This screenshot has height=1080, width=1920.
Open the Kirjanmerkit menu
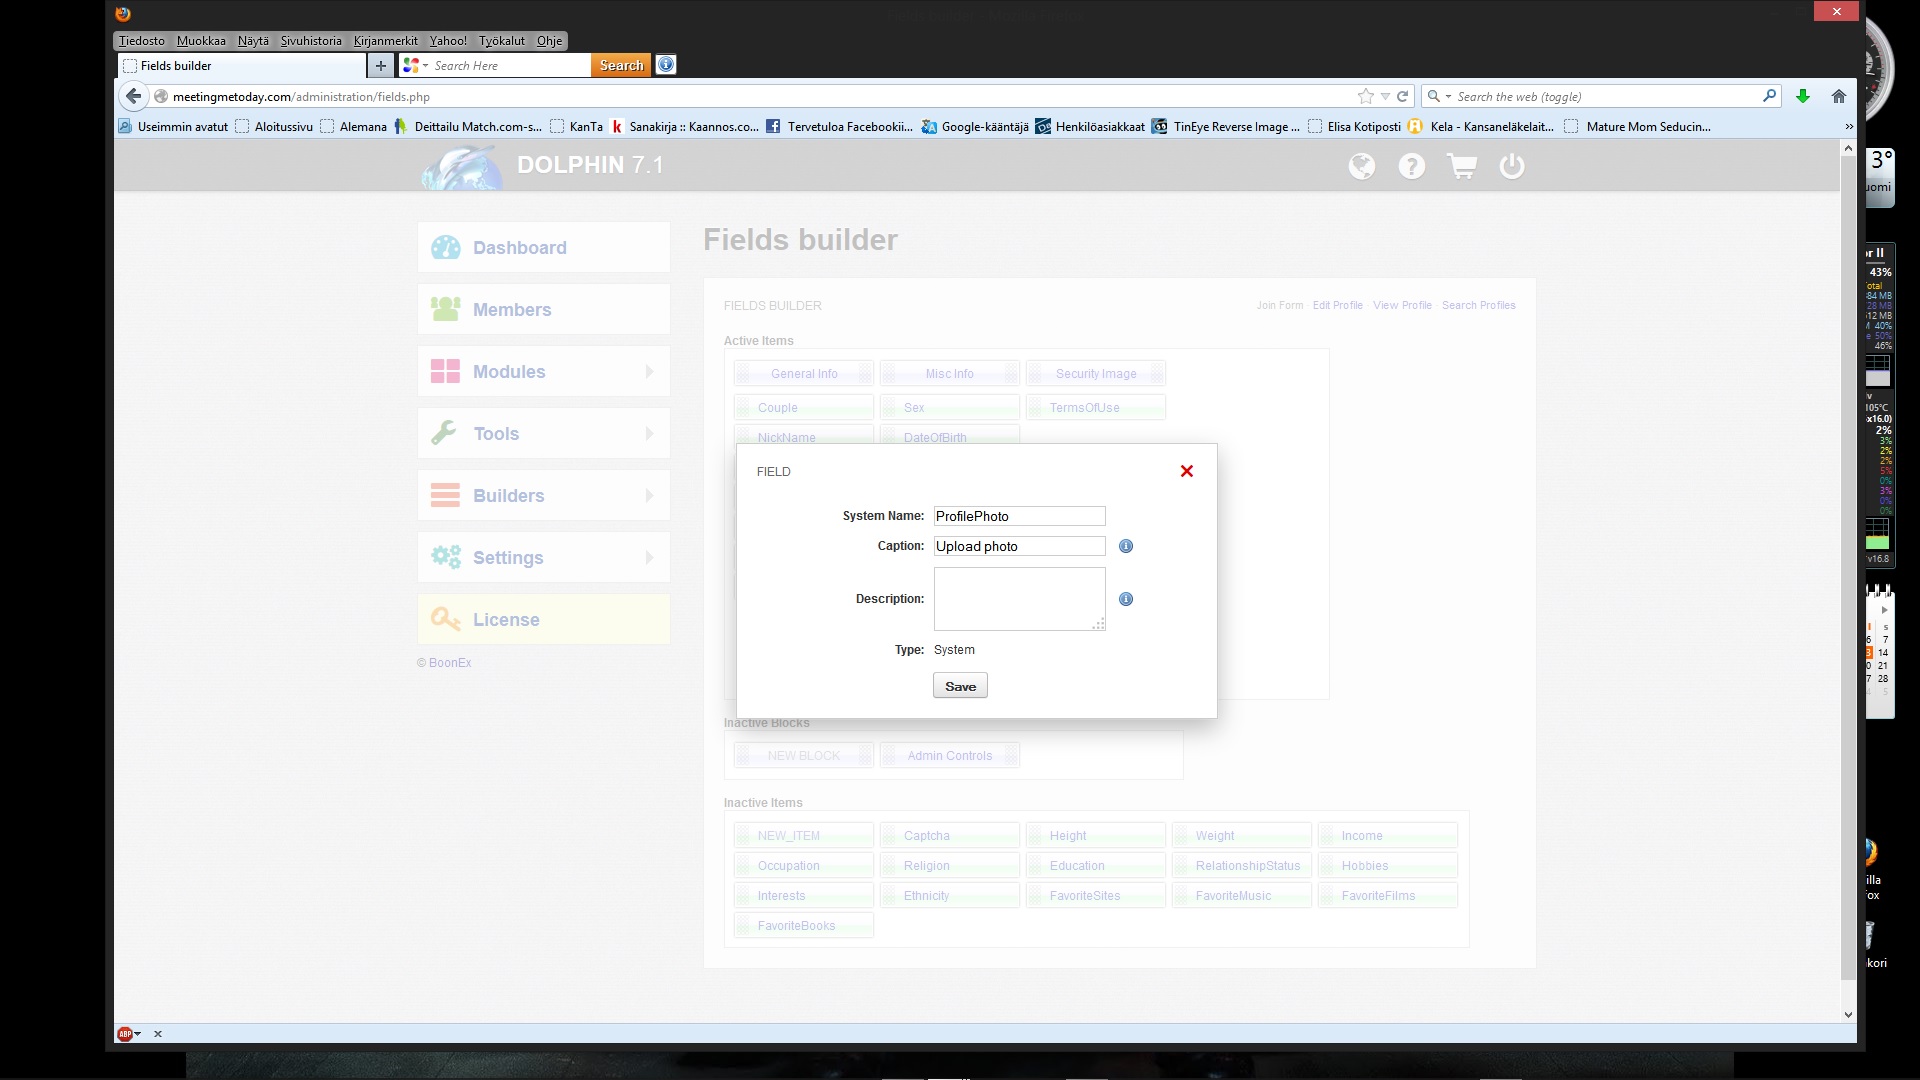click(385, 41)
